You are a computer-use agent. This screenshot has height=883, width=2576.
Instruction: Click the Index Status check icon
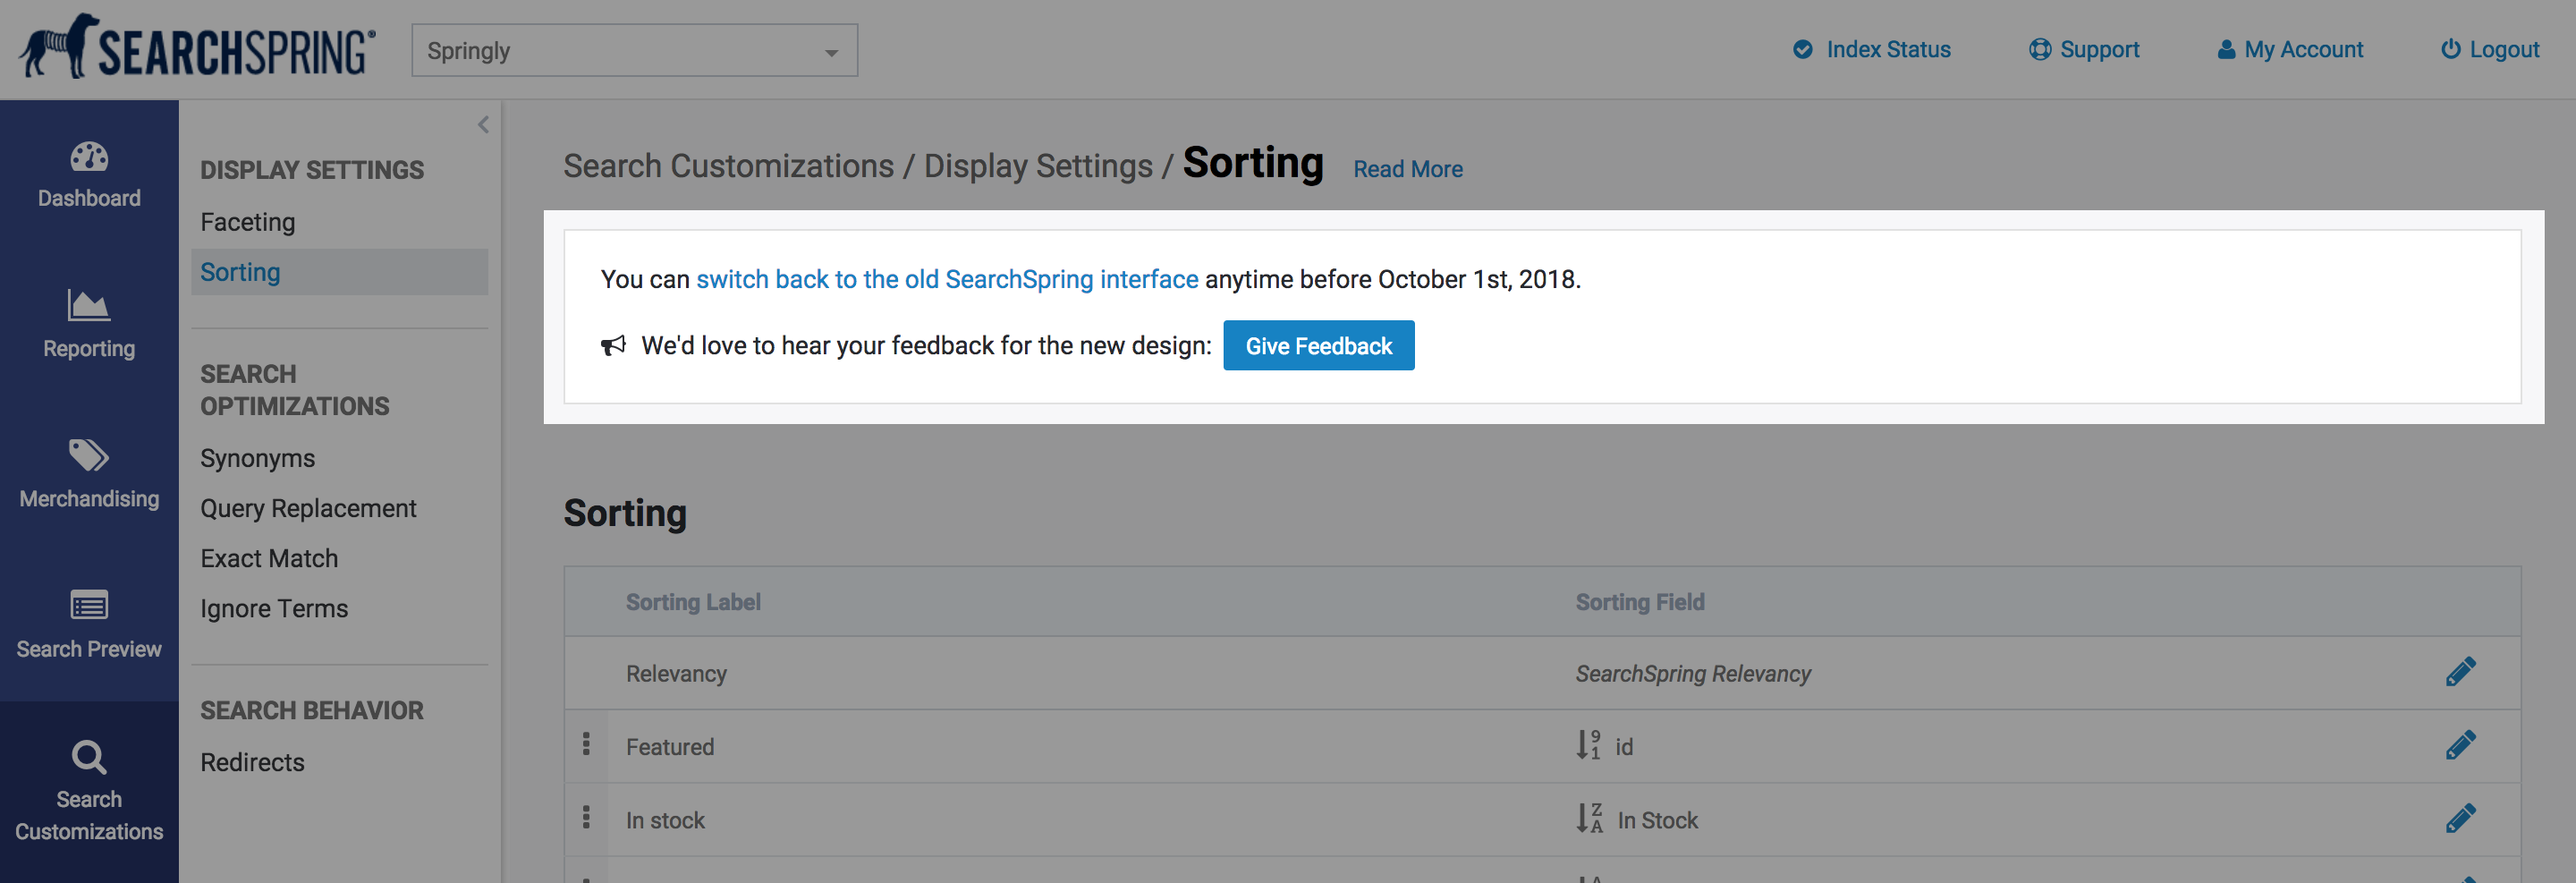tap(1802, 50)
